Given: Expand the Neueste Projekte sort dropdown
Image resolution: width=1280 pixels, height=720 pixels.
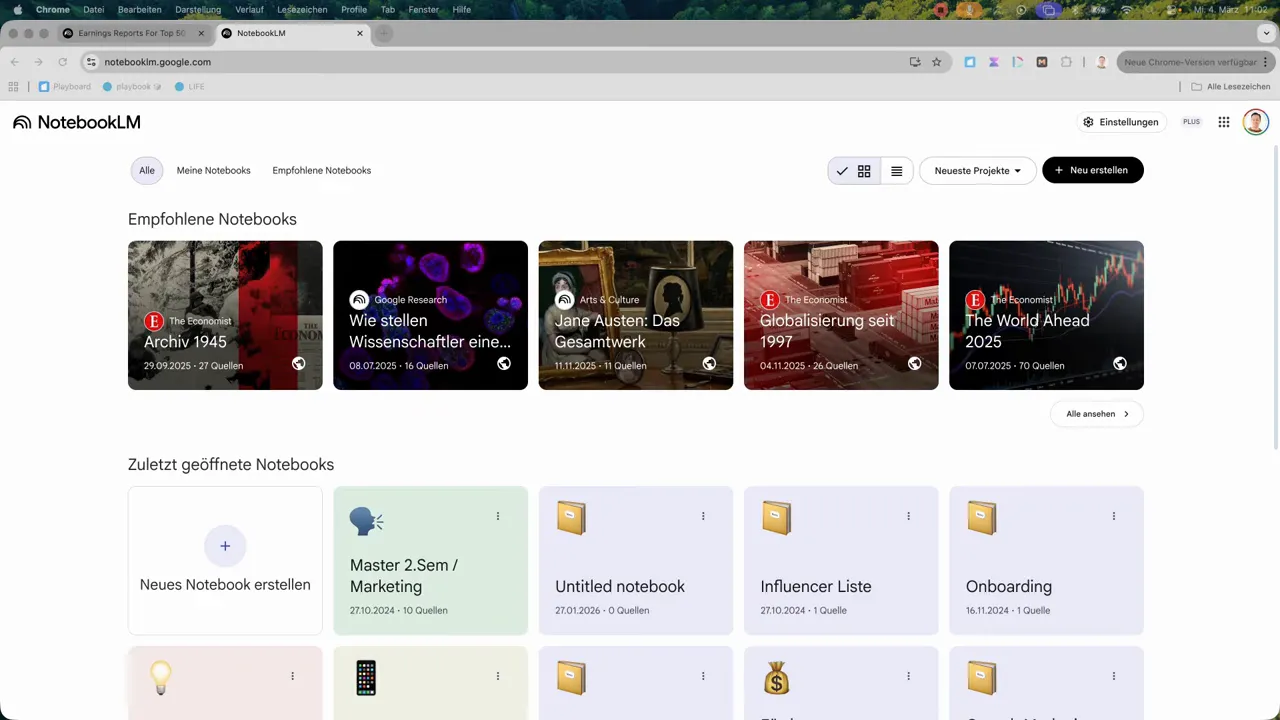Looking at the screenshot, I should click(977, 171).
